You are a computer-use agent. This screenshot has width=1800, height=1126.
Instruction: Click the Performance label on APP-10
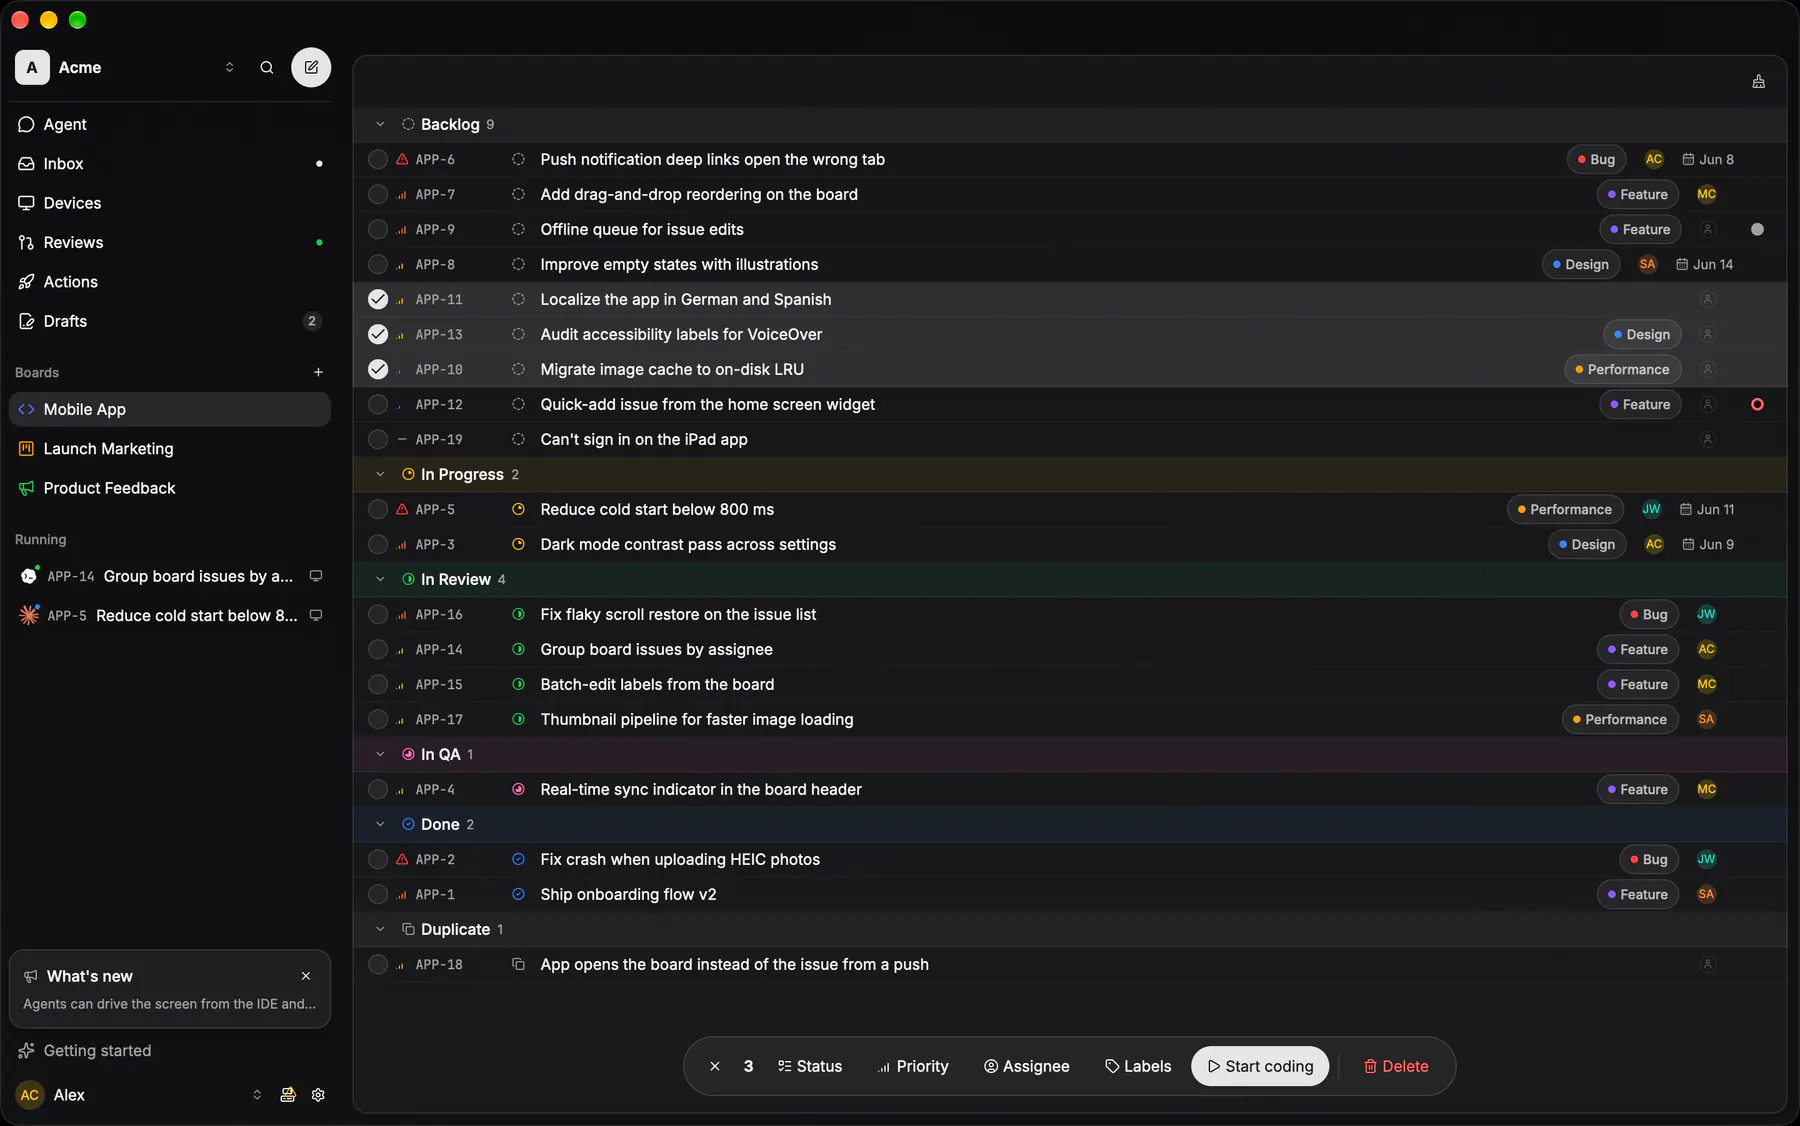pos(1622,369)
